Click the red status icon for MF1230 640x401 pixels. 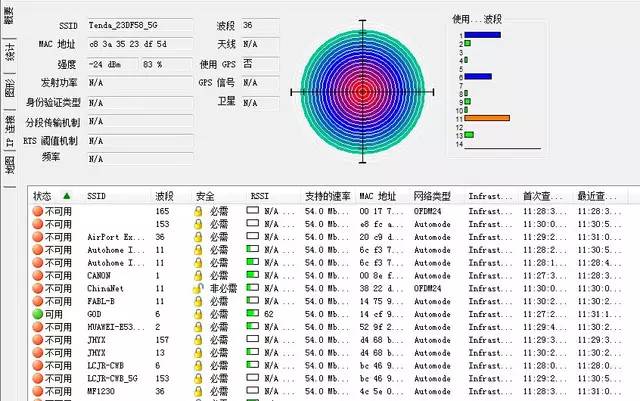37,391
